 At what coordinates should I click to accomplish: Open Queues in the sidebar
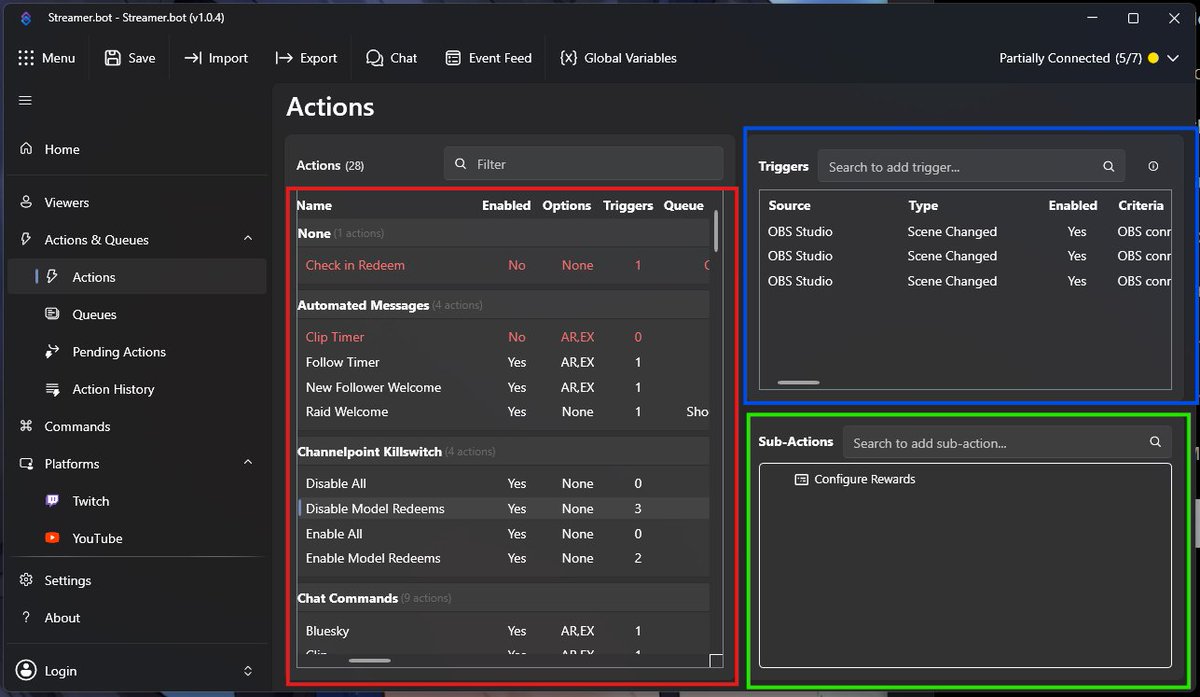[x=137, y=314]
